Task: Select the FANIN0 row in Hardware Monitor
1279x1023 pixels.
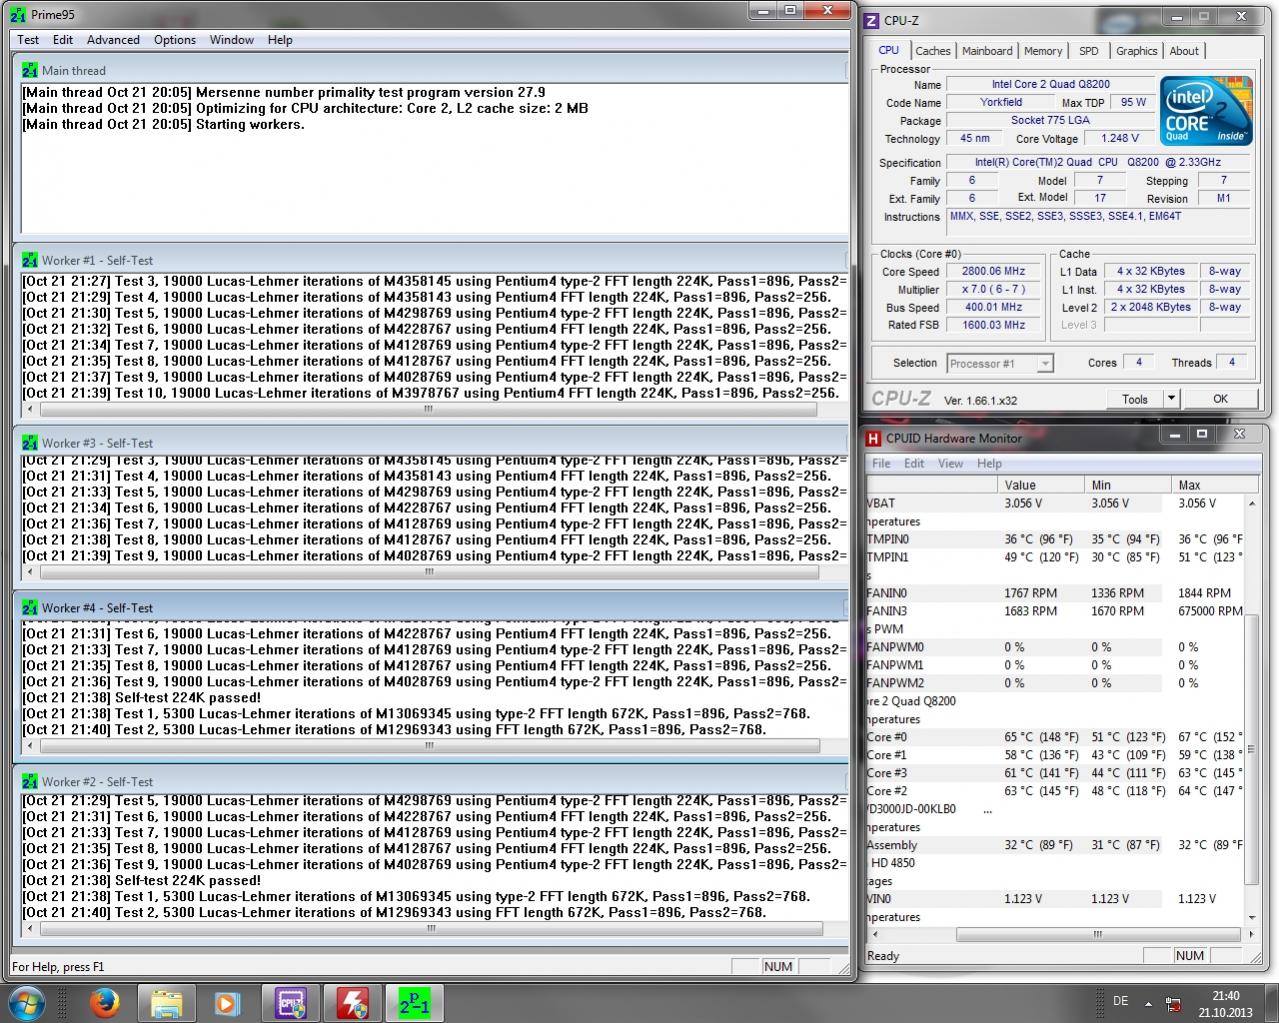Action: 1055,593
